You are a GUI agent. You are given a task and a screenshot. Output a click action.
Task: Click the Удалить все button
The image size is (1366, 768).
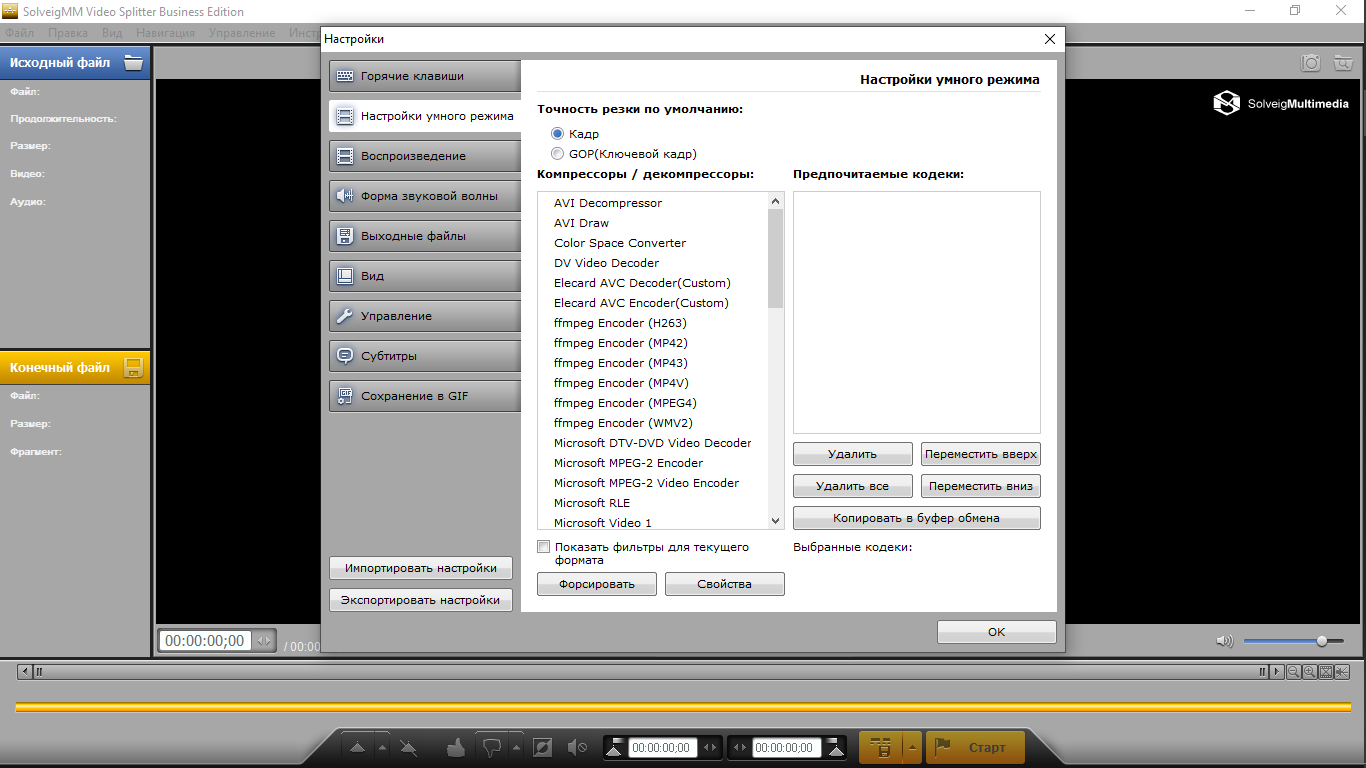coord(853,486)
